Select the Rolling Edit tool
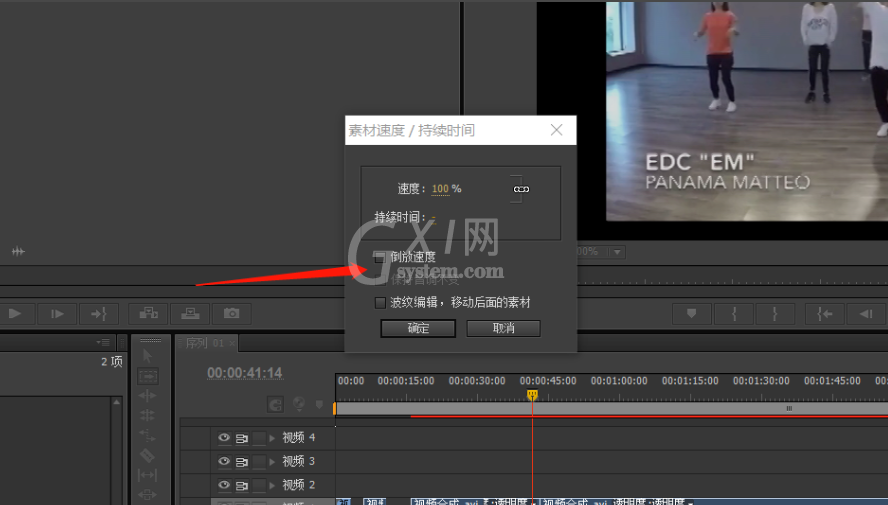 point(147,415)
